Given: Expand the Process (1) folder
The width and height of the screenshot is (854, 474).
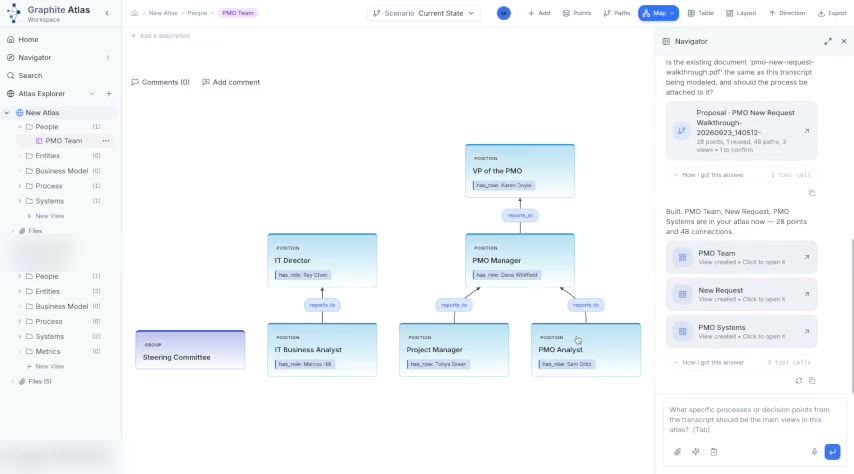Looking at the screenshot, I should [x=20, y=186].
